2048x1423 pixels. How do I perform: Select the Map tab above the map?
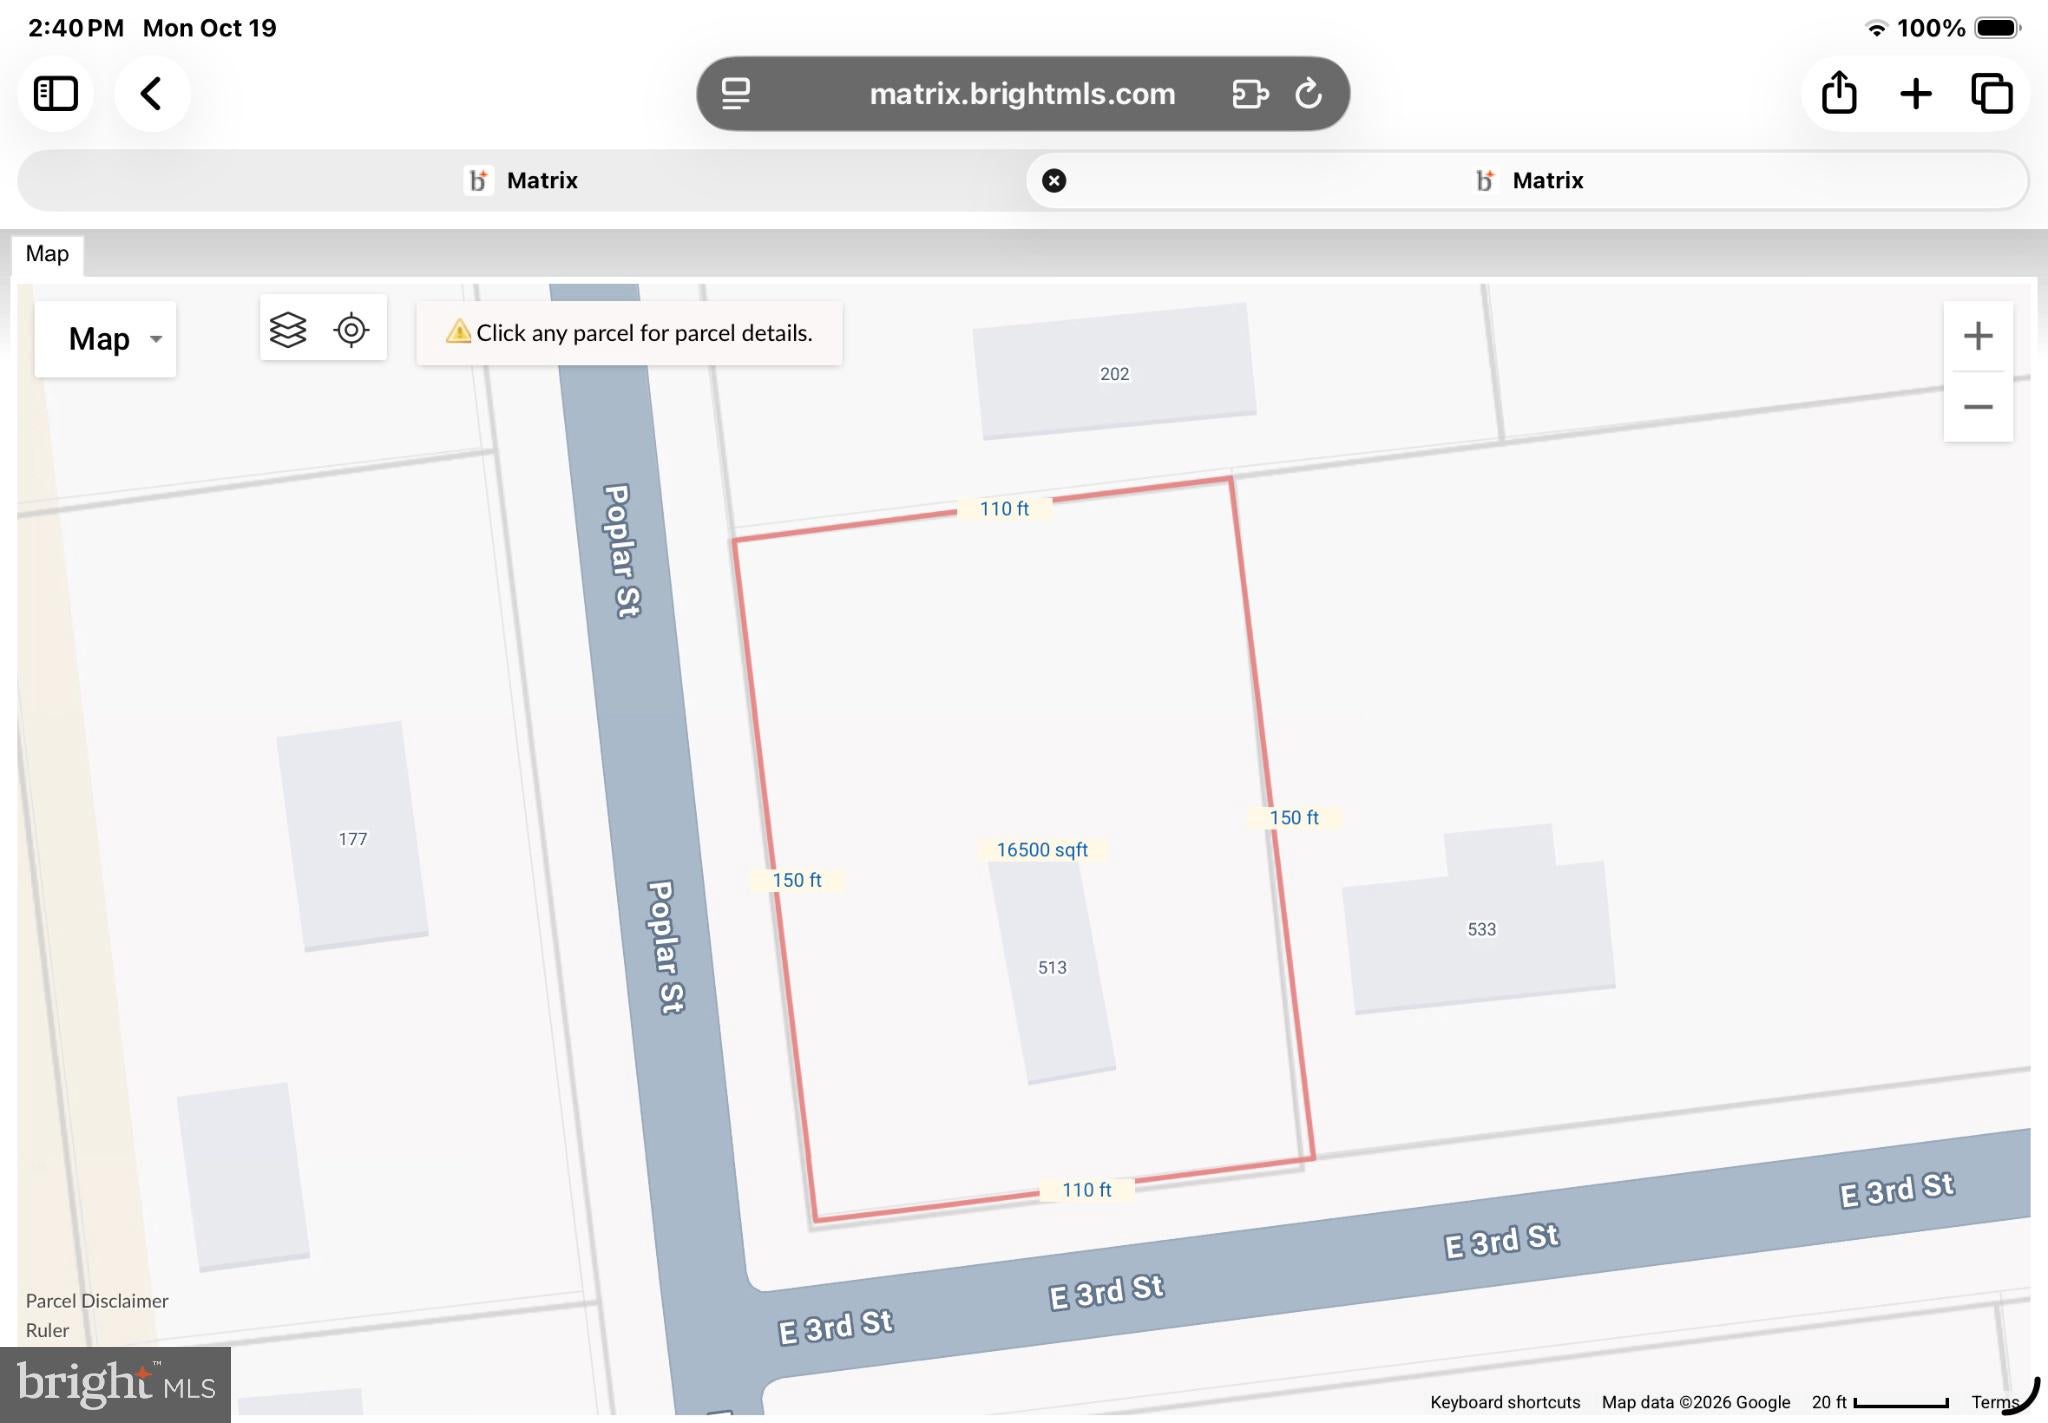click(x=47, y=254)
